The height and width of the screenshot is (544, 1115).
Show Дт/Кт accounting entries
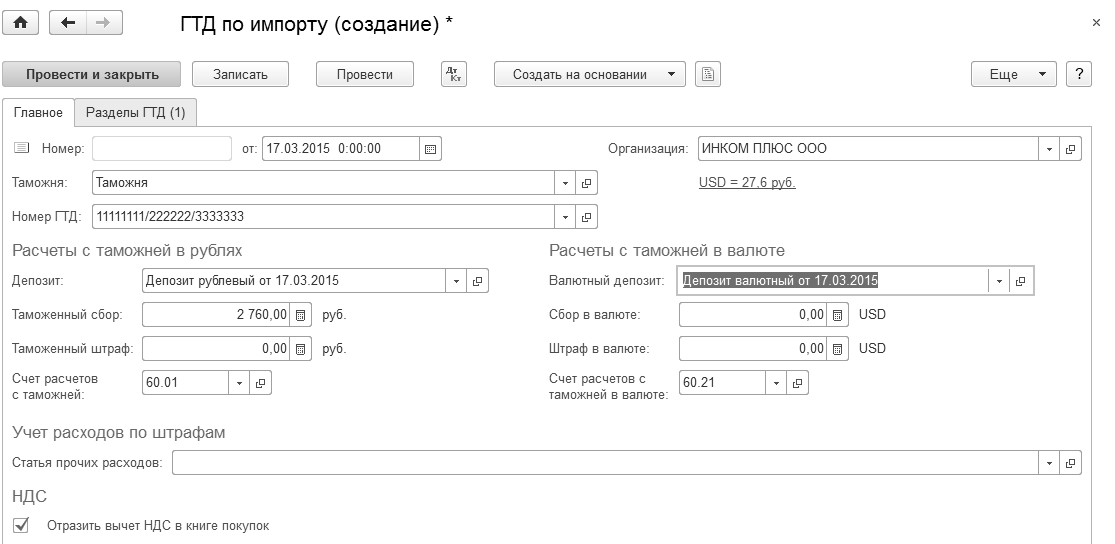[454, 74]
